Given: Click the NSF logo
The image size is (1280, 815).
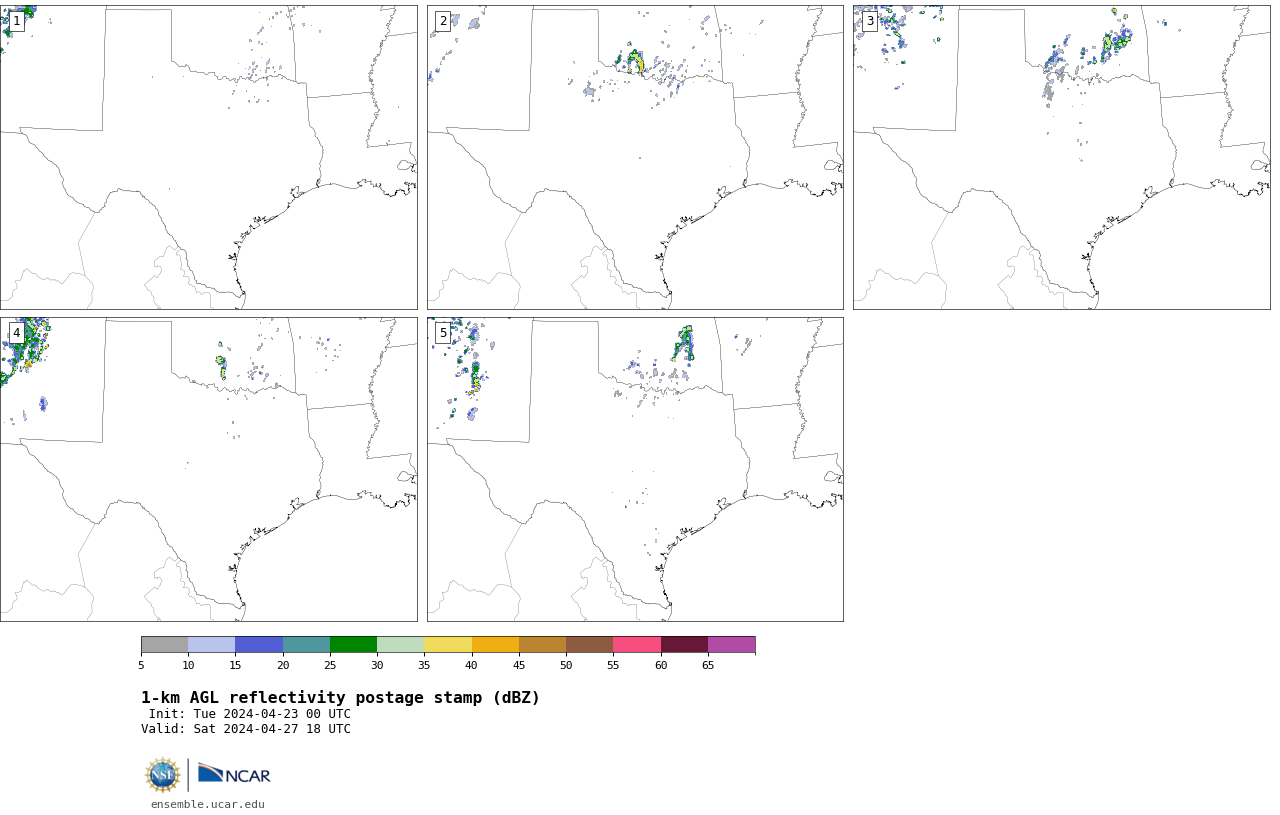Looking at the screenshot, I should coord(163,775).
